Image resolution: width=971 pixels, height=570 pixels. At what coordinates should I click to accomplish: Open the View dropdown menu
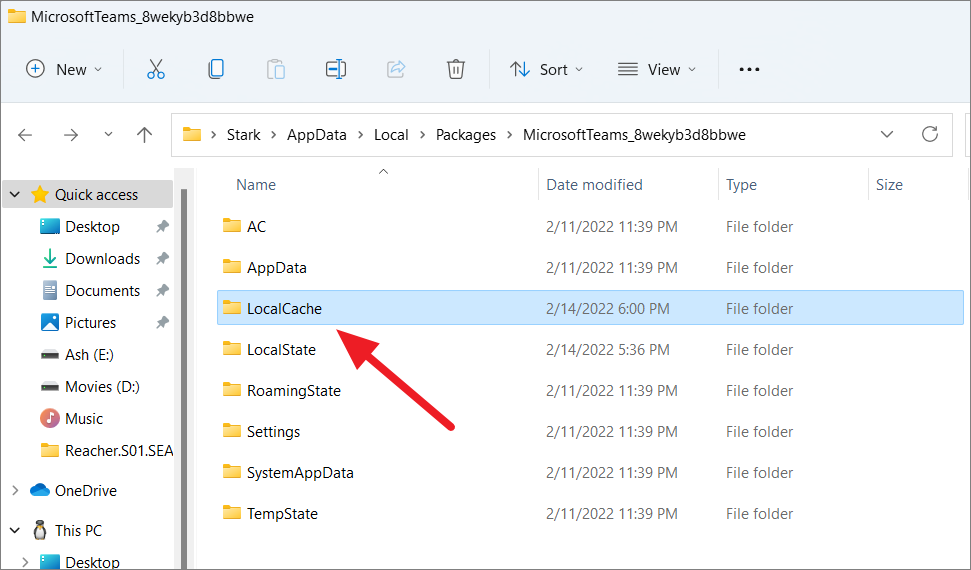pos(657,69)
